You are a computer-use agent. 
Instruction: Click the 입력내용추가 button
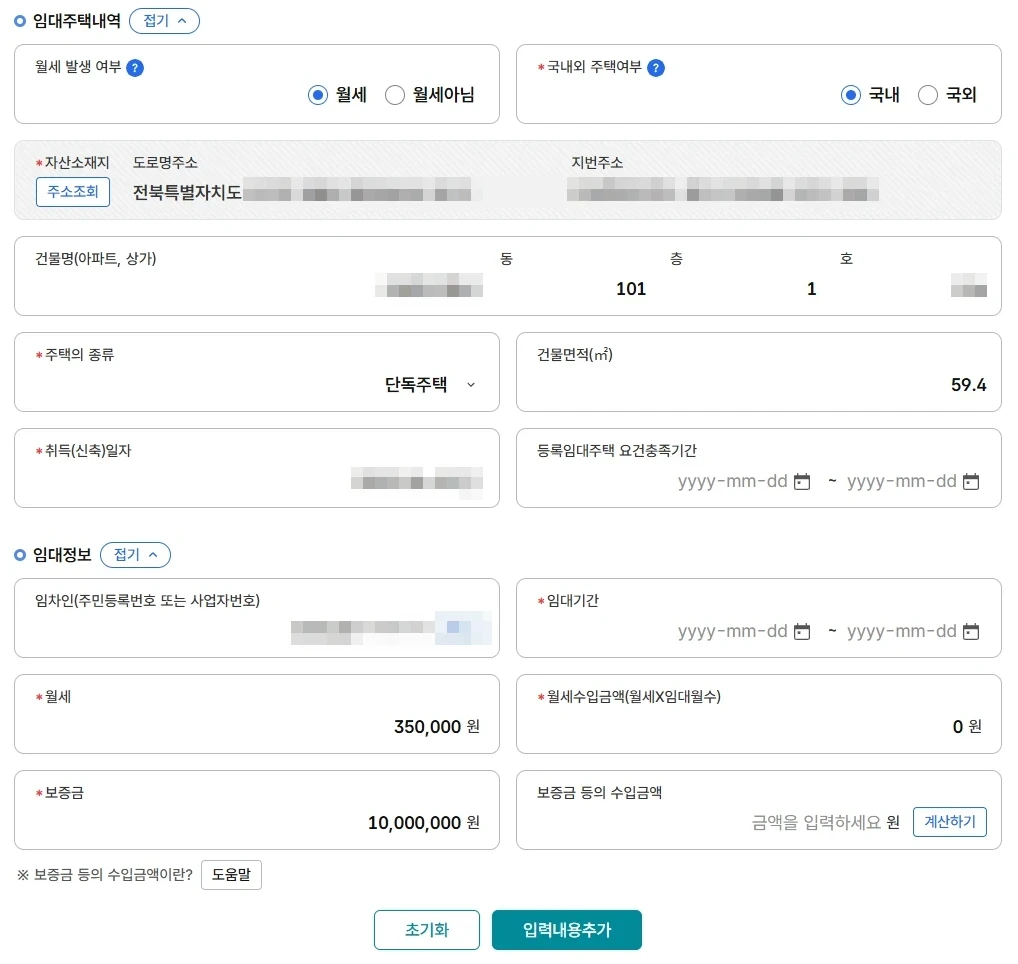pyautogui.click(x=566, y=930)
